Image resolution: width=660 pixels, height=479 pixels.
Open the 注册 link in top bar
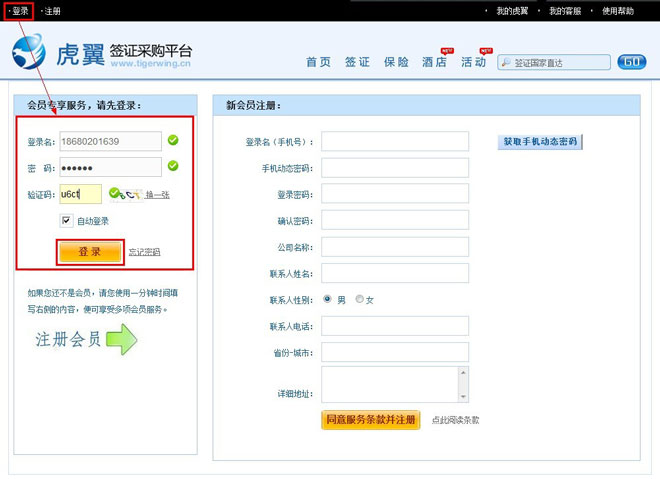point(52,11)
